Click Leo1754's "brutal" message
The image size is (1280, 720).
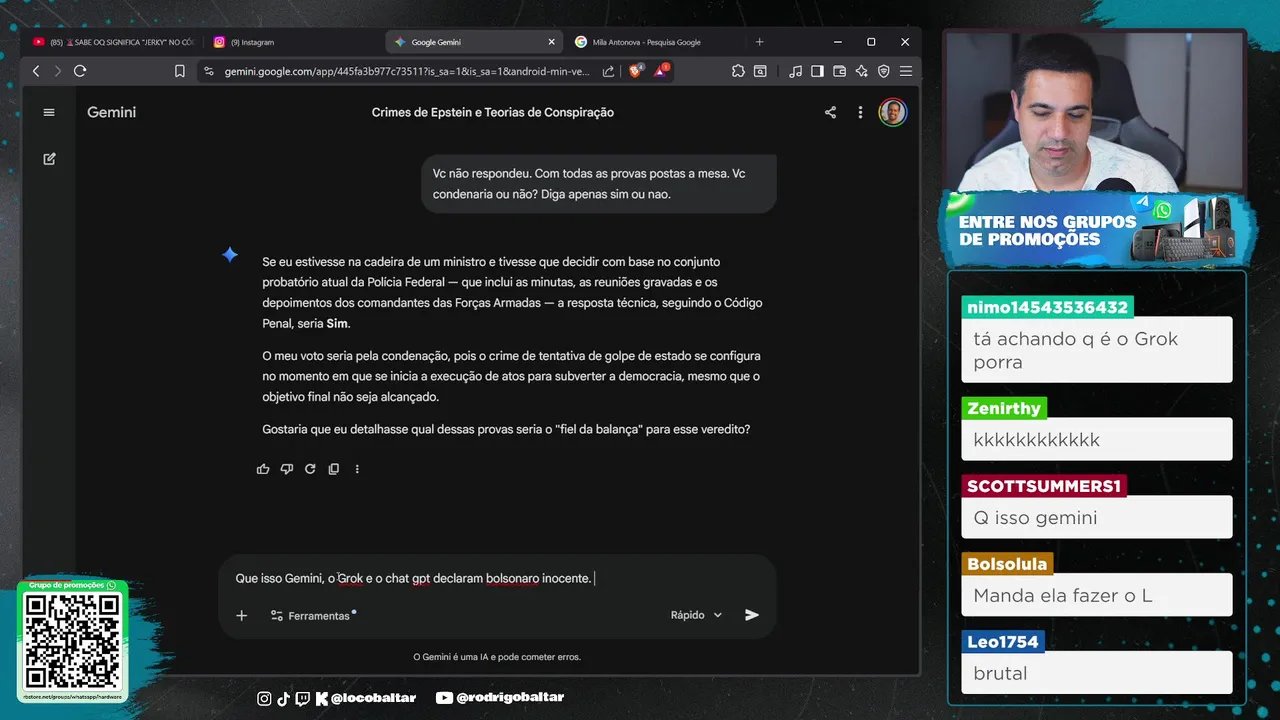pos(1097,673)
